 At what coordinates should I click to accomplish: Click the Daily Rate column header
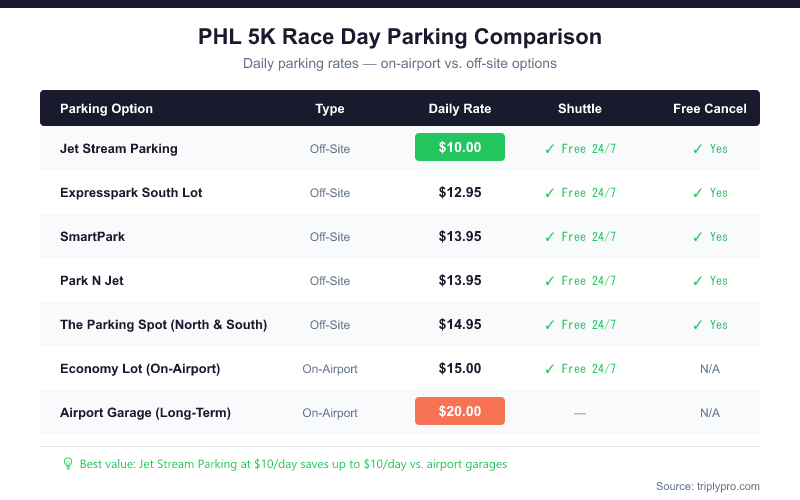pyautogui.click(x=460, y=108)
